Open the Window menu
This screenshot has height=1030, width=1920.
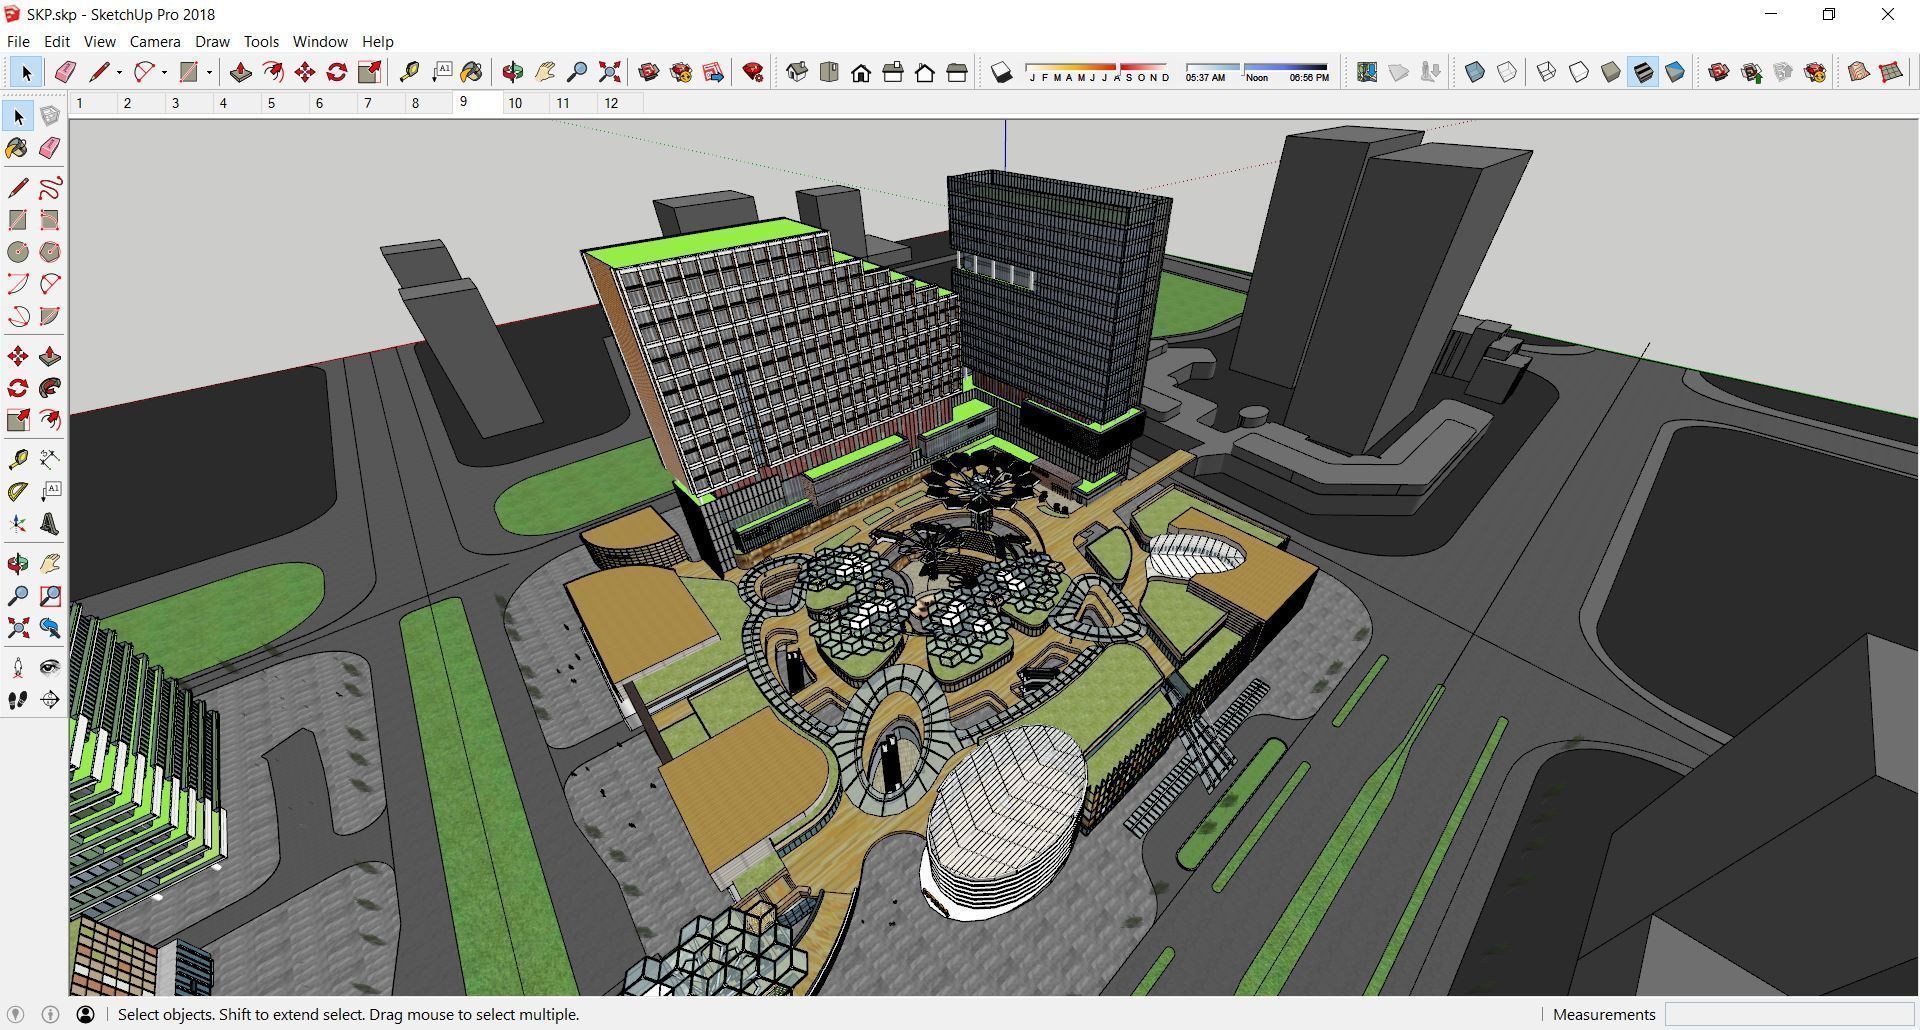click(320, 41)
